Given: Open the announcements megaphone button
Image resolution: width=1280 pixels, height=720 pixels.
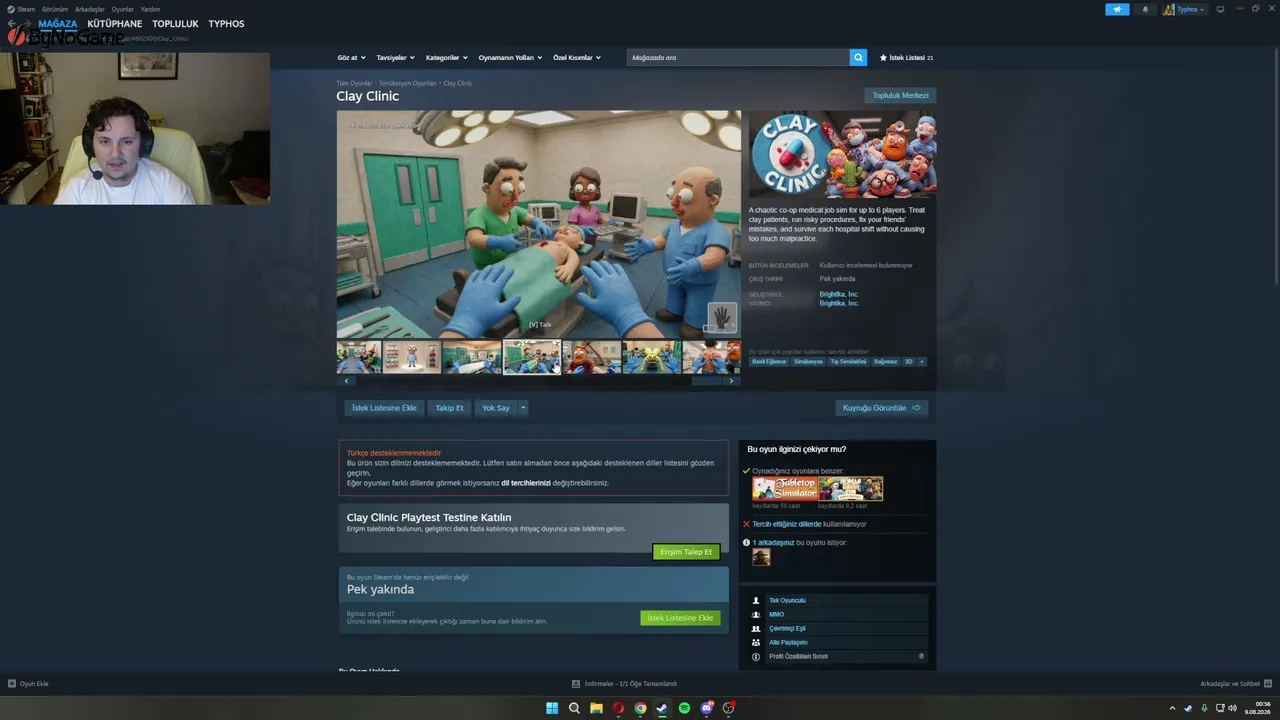Looking at the screenshot, I should pyautogui.click(x=1117, y=9).
